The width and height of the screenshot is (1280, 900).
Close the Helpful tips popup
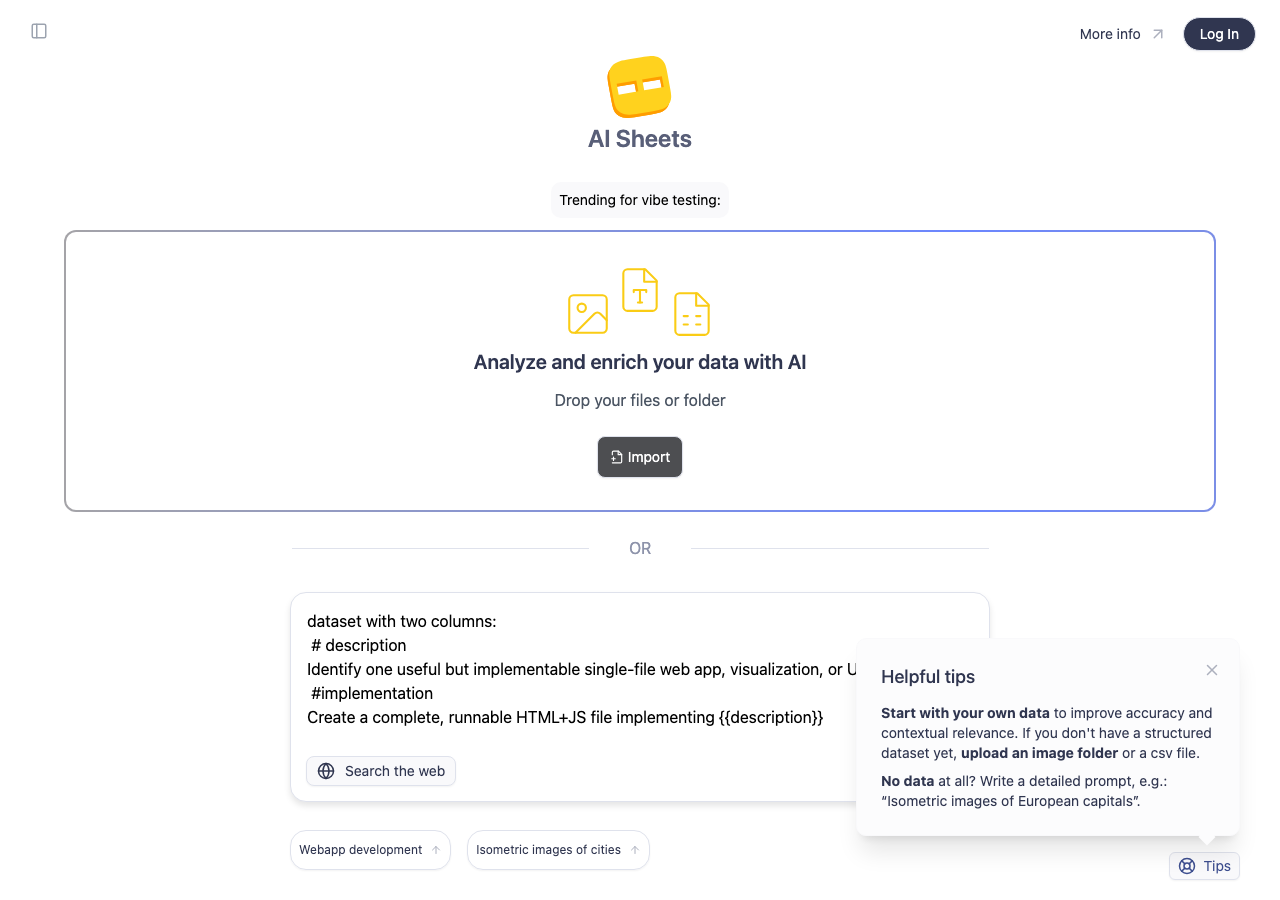pyautogui.click(x=1212, y=670)
